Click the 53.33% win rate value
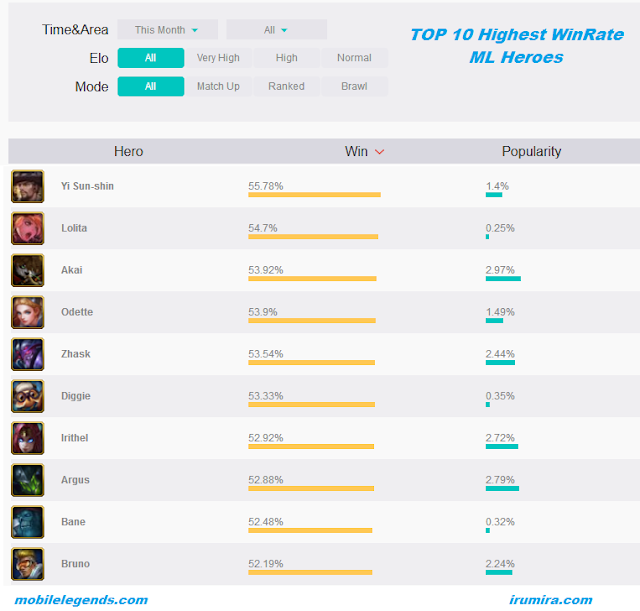Image resolution: width=640 pixels, height=611 pixels. click(265, 396)
